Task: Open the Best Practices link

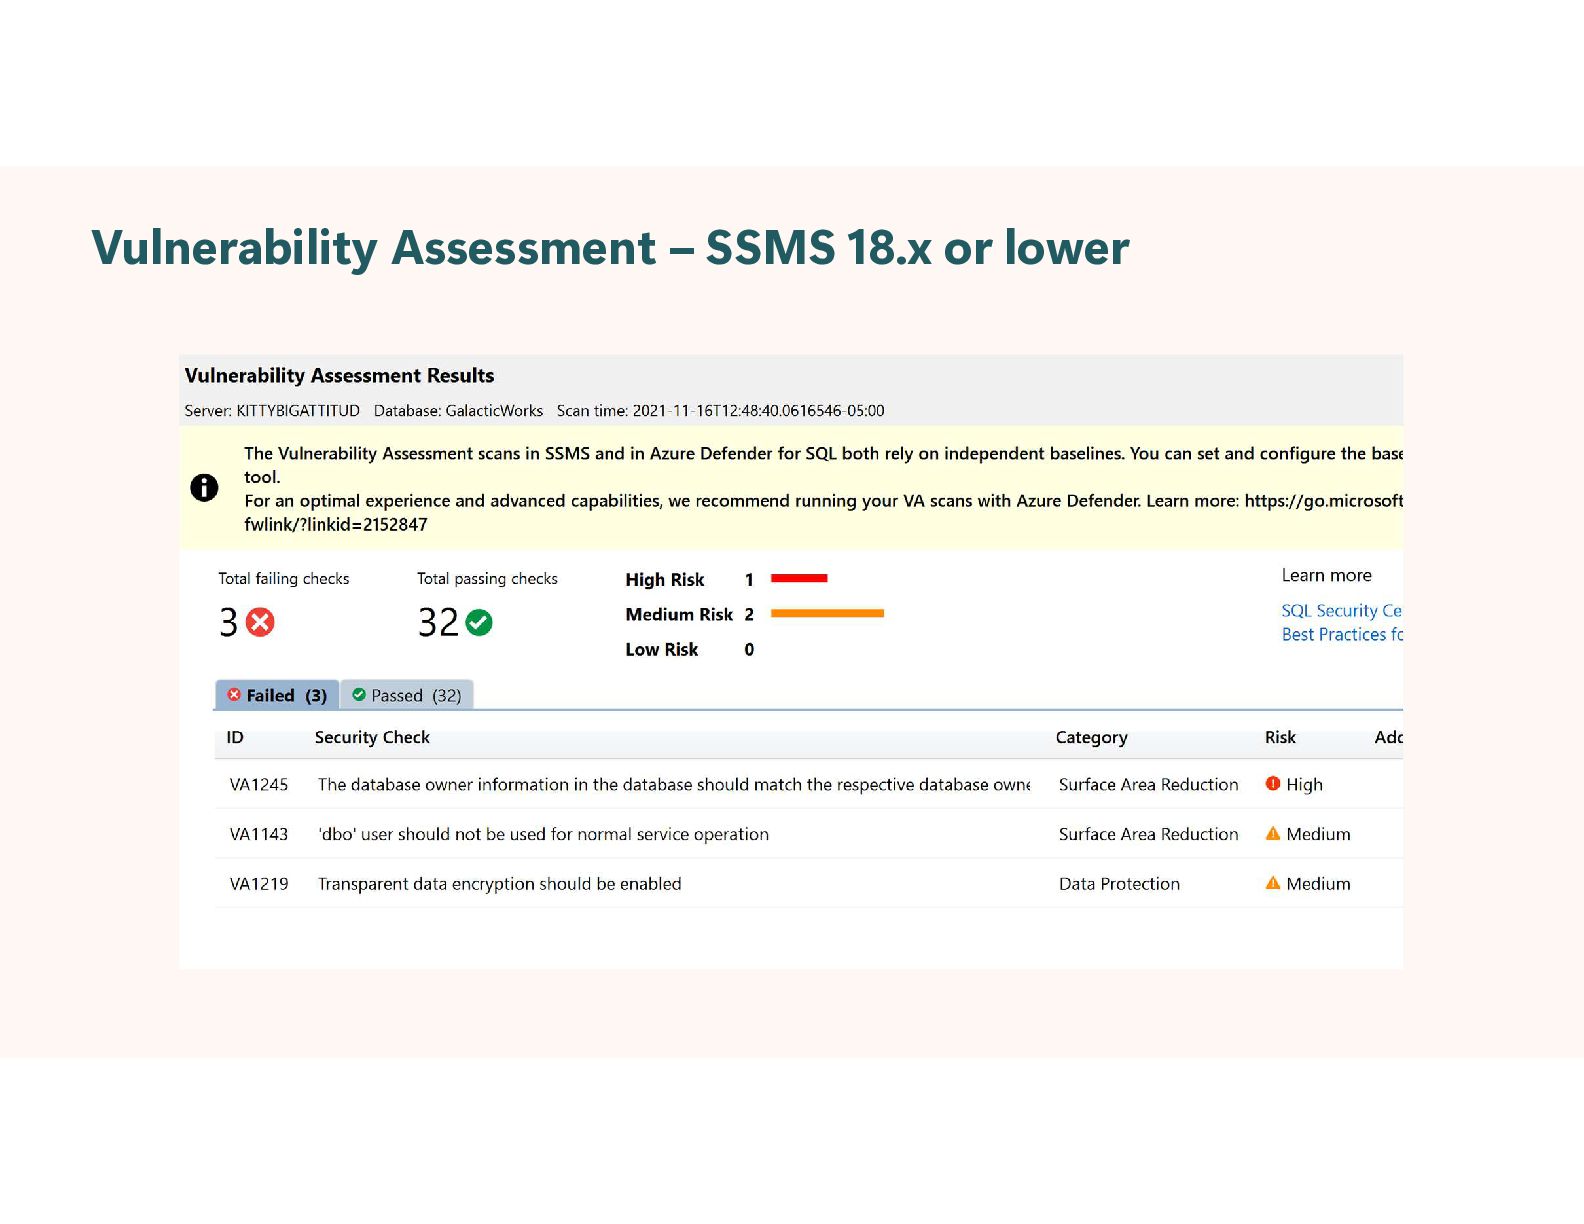Action: tap(1342, 635)
